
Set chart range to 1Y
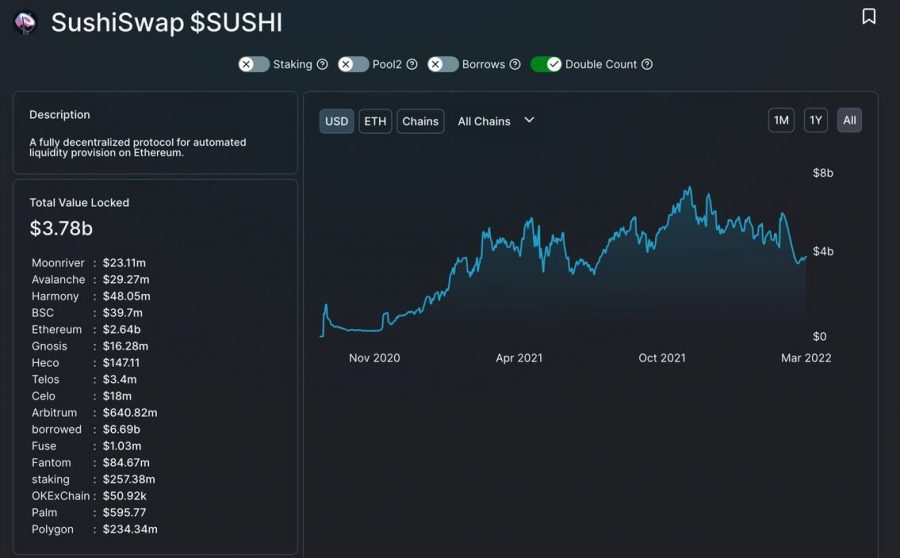tap(816, 120)
